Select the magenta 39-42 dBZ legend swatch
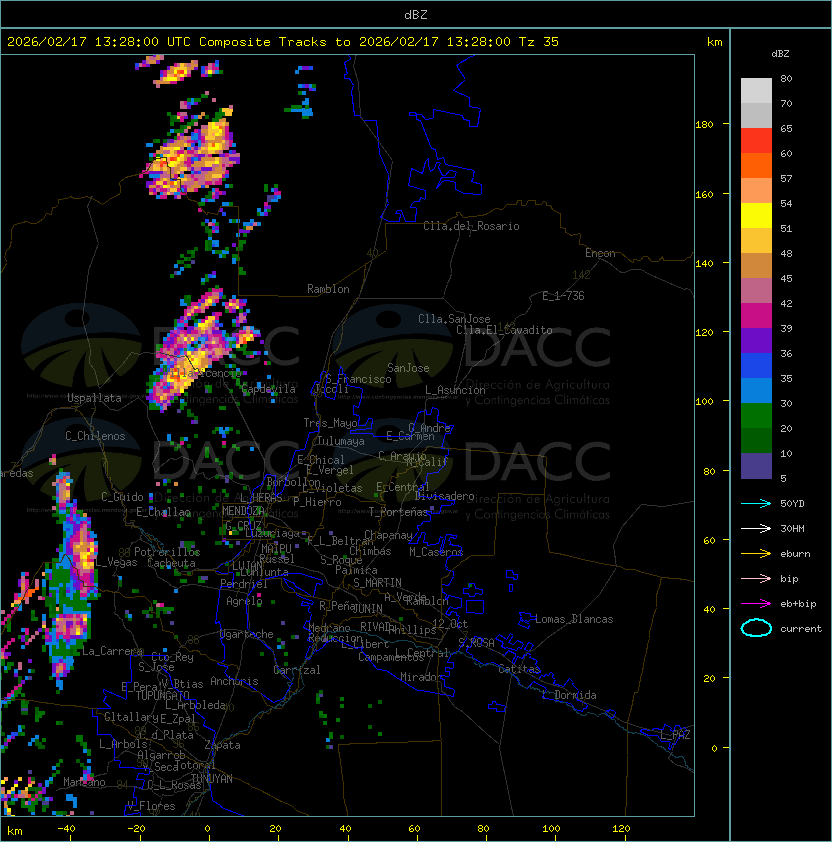832x842 pixels. point(756,316)
